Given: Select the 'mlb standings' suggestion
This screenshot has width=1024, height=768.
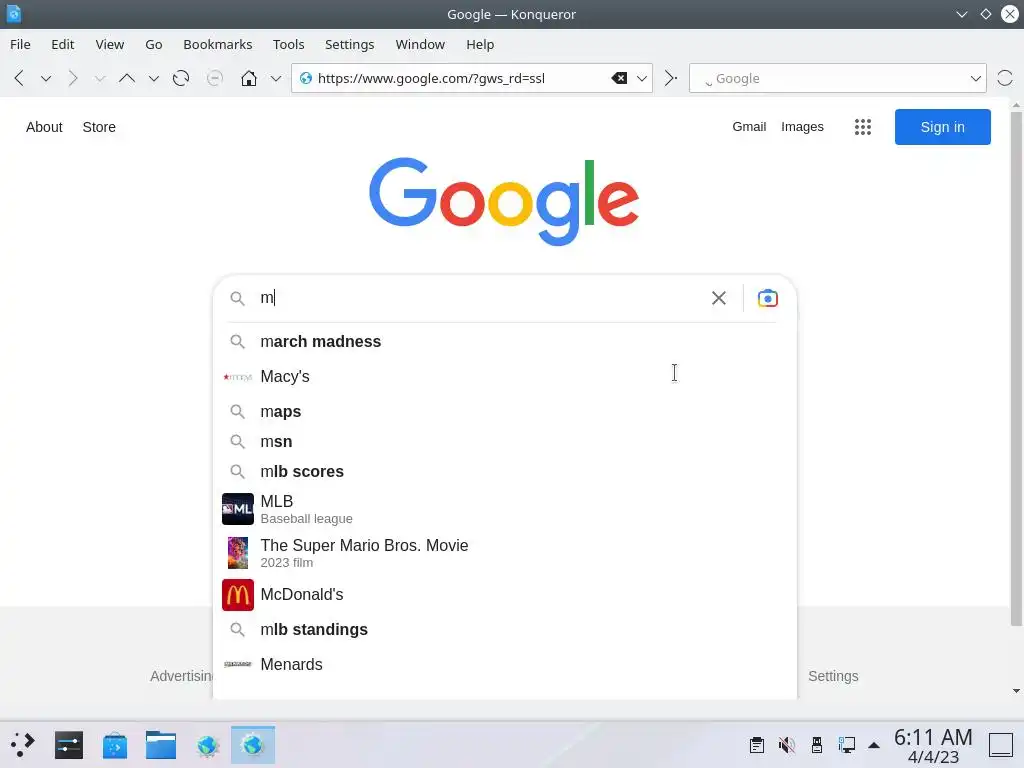Looking at the screenshot, I should 504,630.
